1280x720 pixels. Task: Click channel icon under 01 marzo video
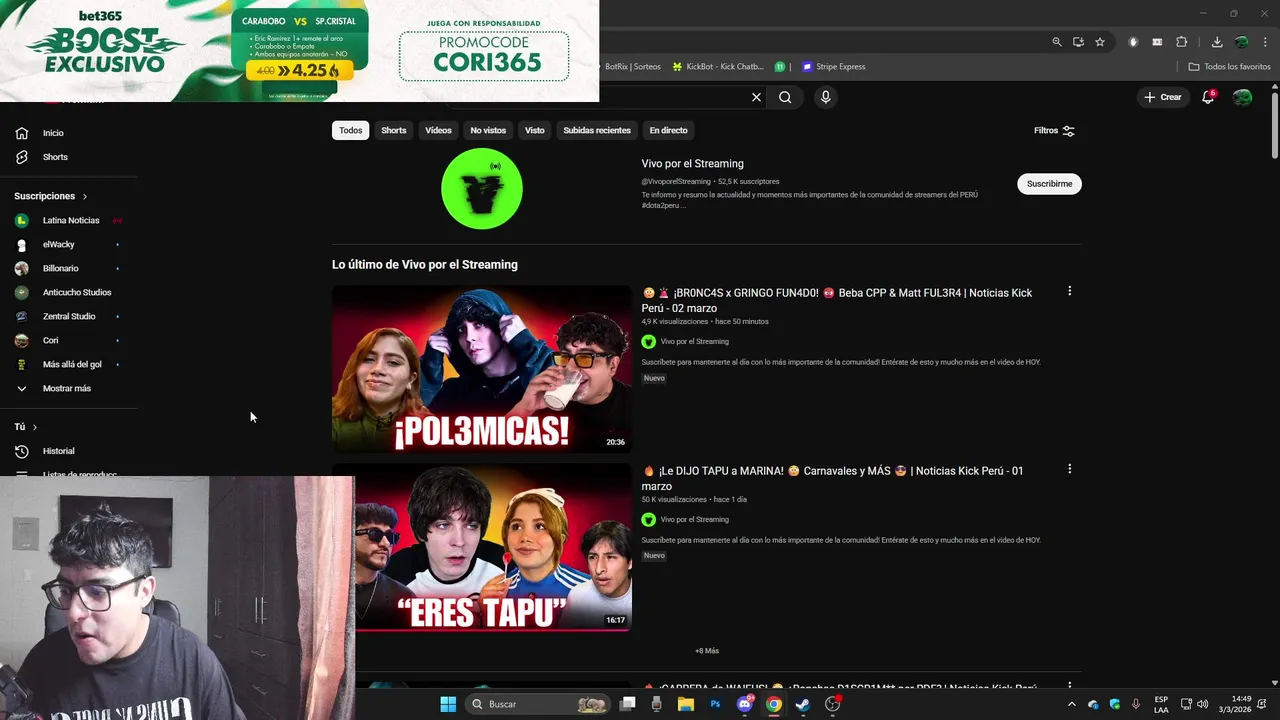pyautogui.click(x=648, y=520)
